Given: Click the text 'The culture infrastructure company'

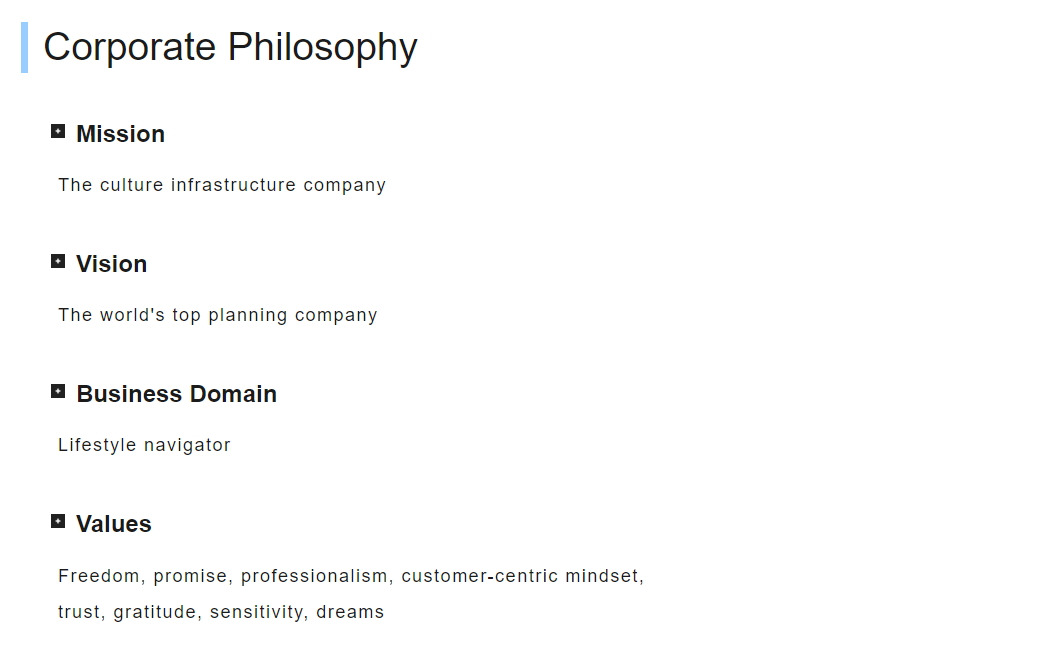Looking at the screenshot, I should click(x=222, y=185).
